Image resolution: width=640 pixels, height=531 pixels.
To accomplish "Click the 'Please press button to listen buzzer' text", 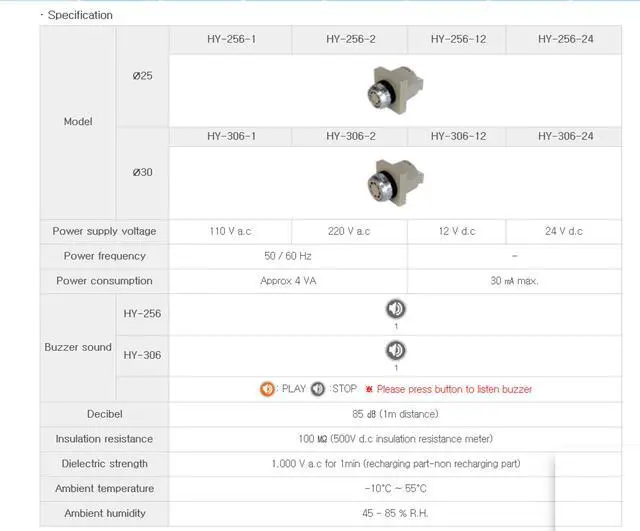I will (454, 389).
